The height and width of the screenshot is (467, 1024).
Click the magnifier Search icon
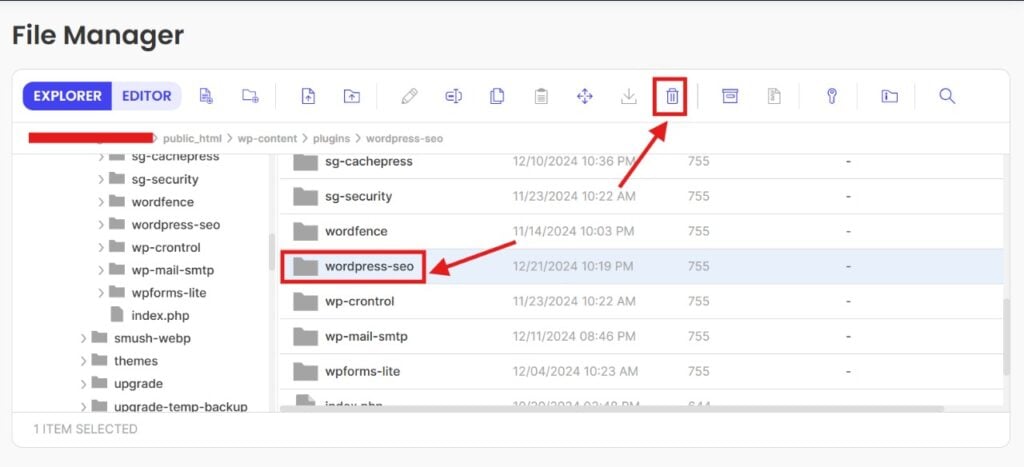(x=947, y=96)
